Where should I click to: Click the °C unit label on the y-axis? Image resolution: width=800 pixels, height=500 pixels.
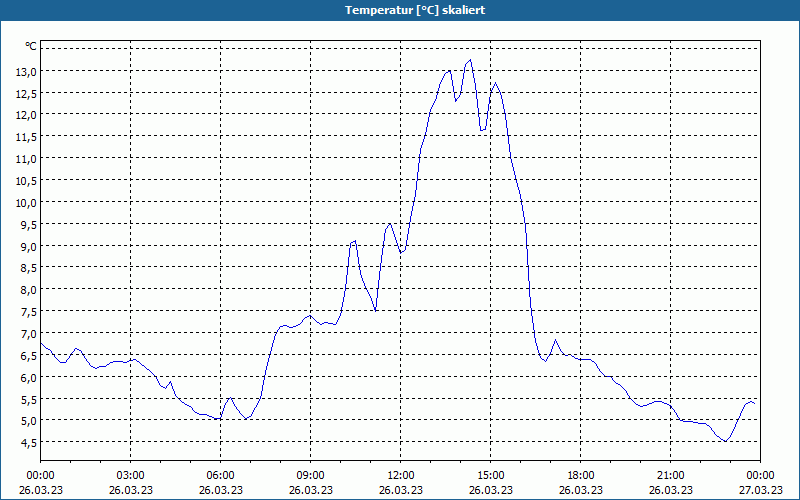[31, 46]
